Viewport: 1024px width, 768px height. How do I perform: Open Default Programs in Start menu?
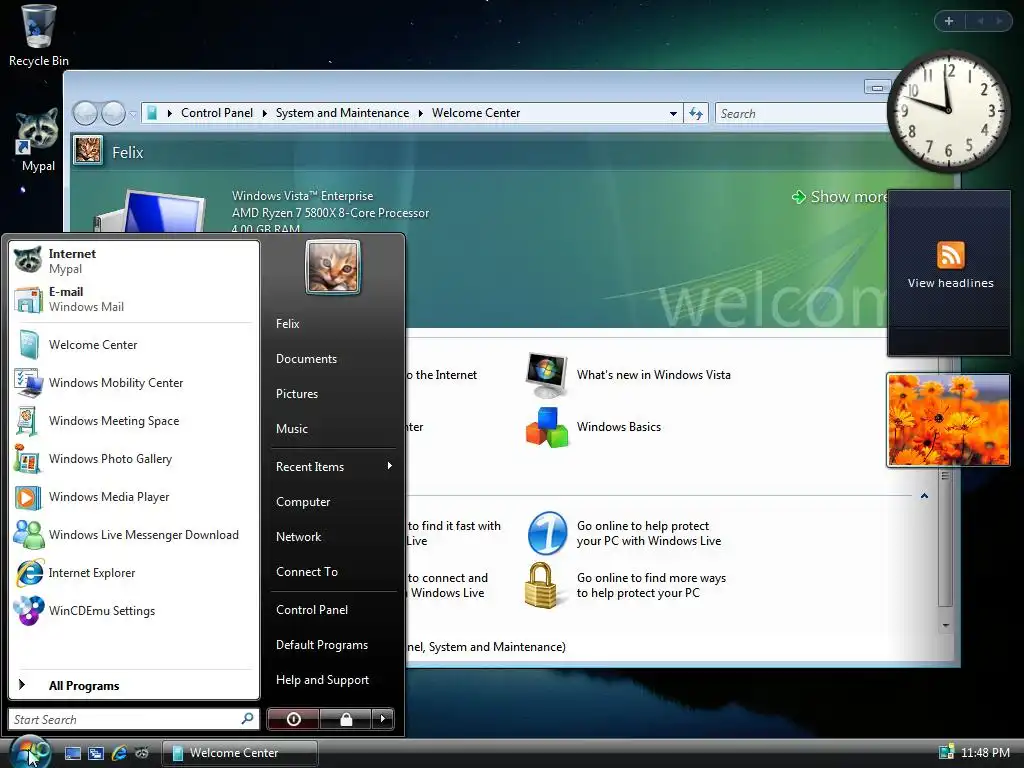tap(334, 645)
